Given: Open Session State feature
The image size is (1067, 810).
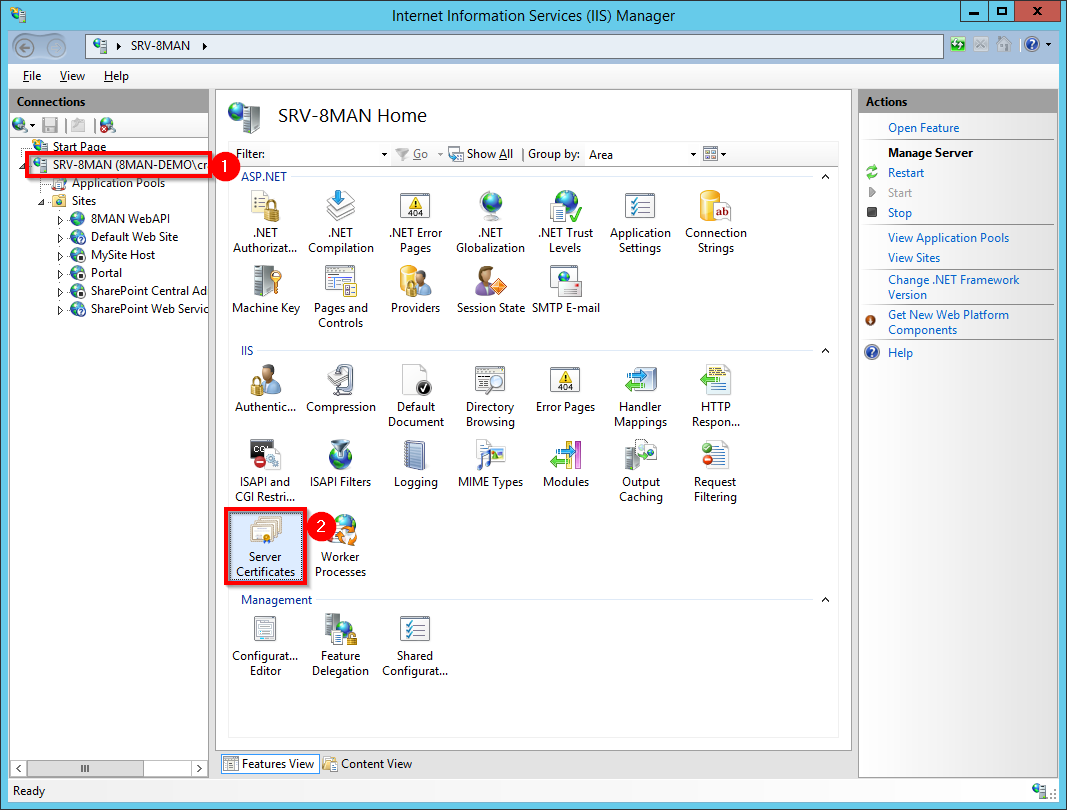Looking at the screenshot, I should pyautogui.click(x=491, y=290).
